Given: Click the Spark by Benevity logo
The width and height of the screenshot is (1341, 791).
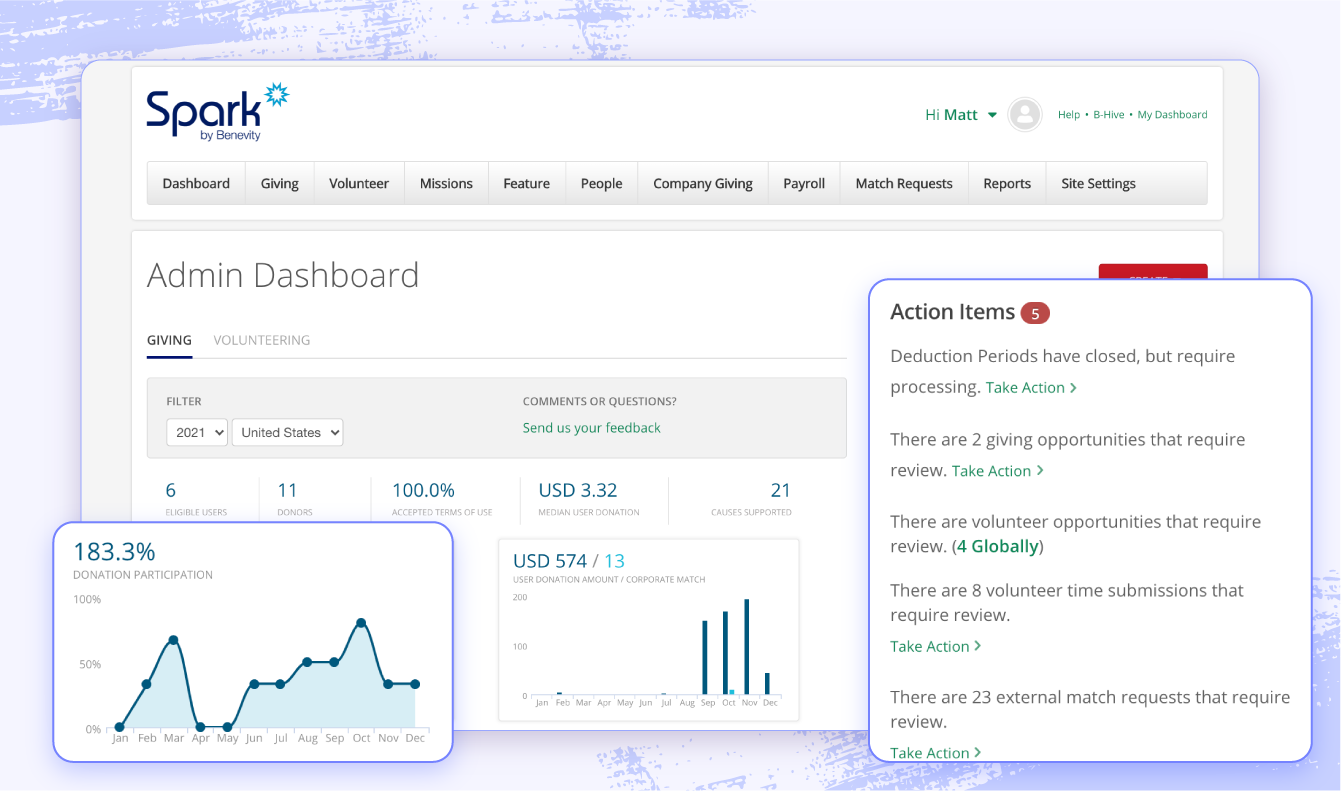Looking at the screenshot, I should click(x=218, y=112).
